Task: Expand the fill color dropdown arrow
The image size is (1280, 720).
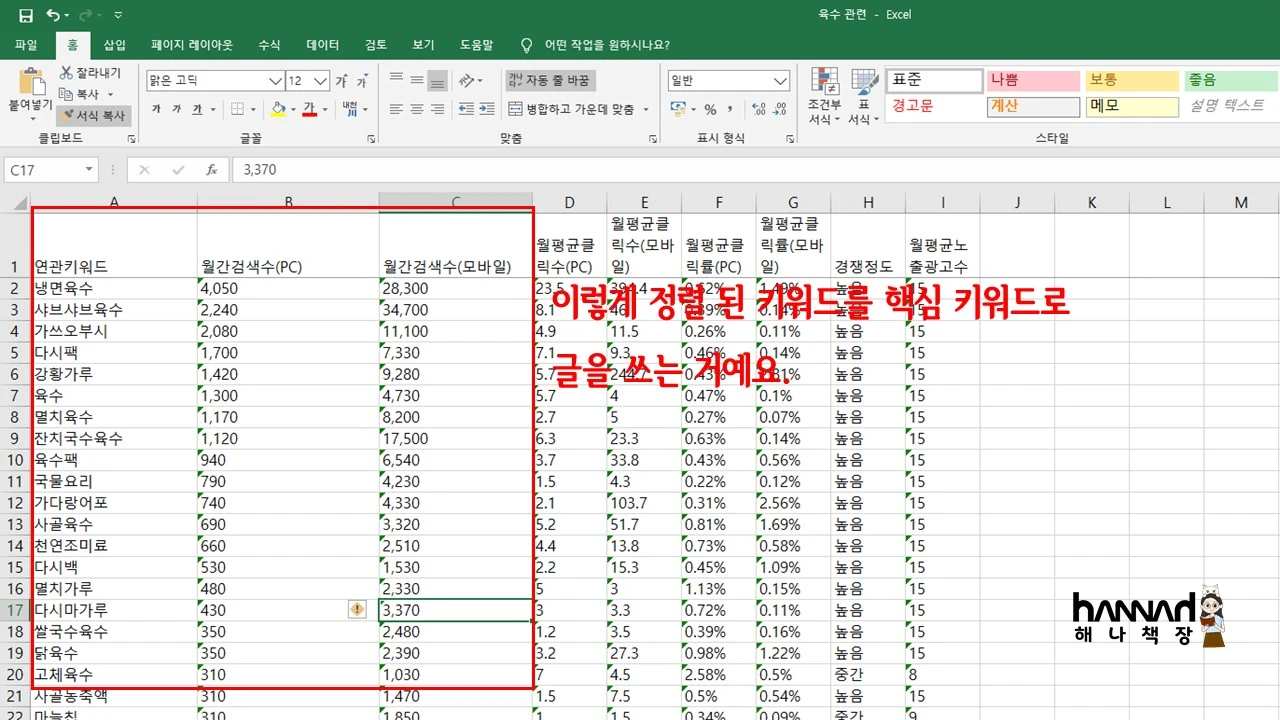Action: [x=293, y=109]
